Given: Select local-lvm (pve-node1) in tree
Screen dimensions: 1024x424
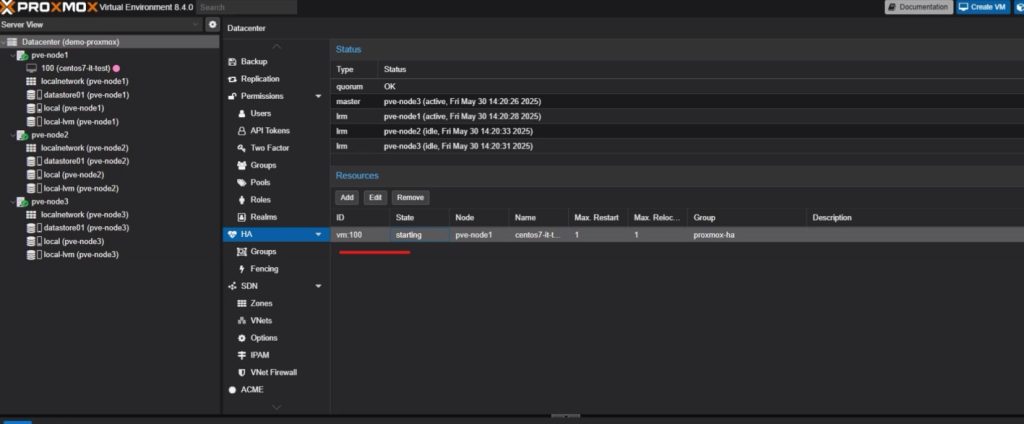Looking at the screenshot, I should point(81,122).
